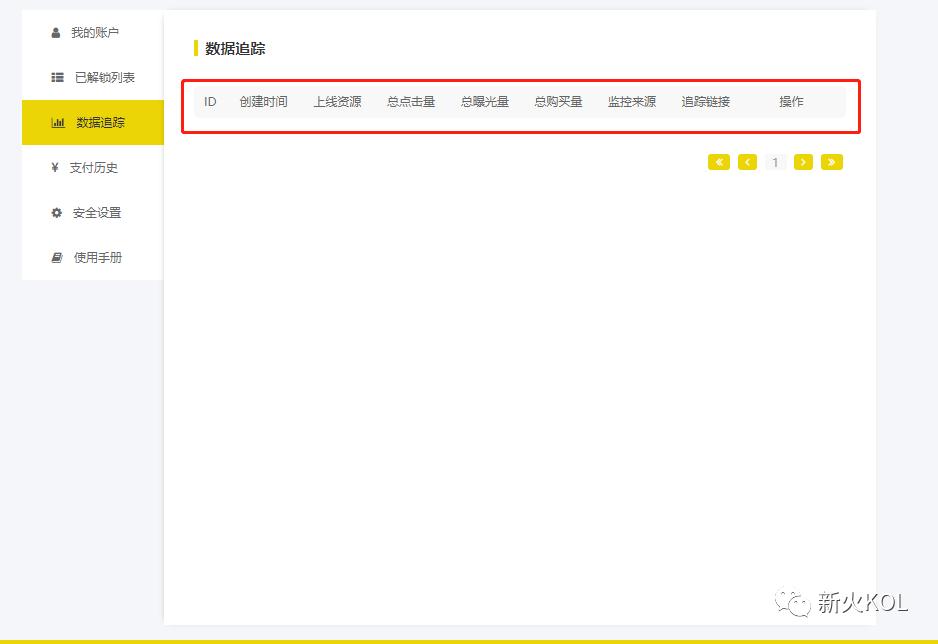Click the gear icon beside 安全设置
The width and height of the screenshot is (938, 644).
click(57, 212)
